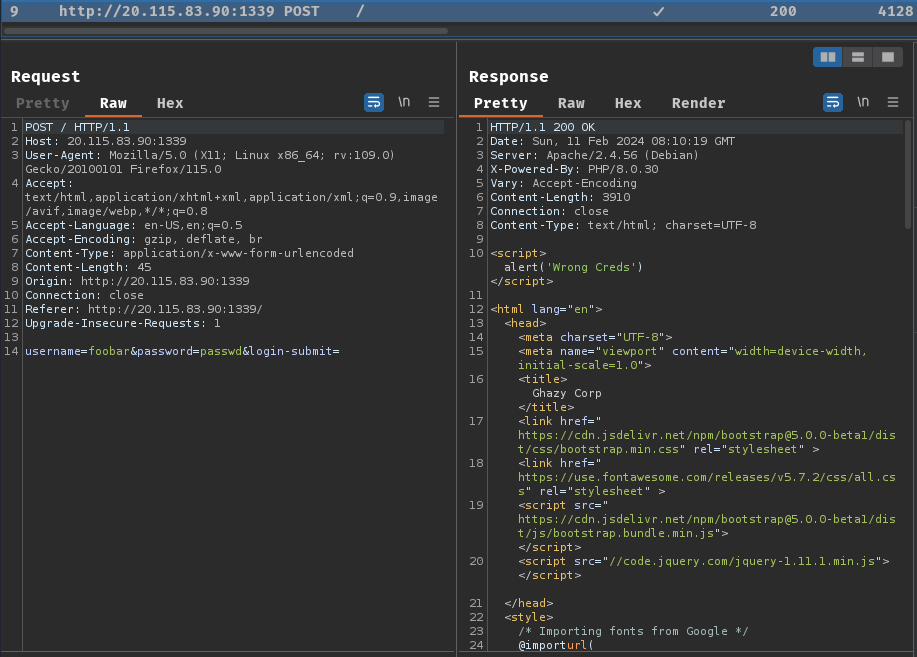Click the Upgrade-Insecure-Requests header line
This screenshot has width=917, height=657.
[x=123, y=324]
